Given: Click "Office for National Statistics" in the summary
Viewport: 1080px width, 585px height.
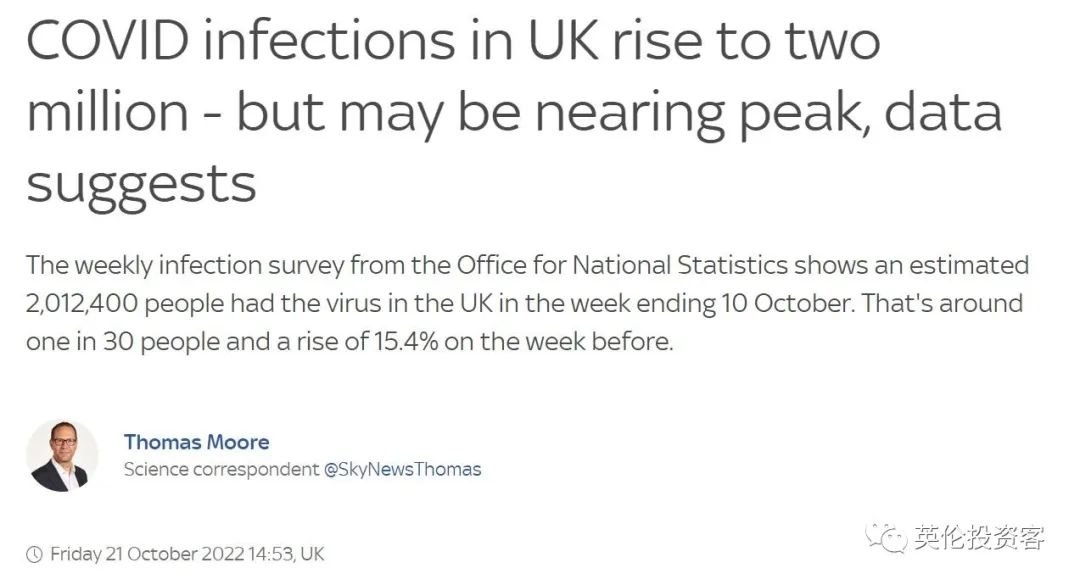Looking at the screenshot, I should pyautogui.click(x=622, y=265).
